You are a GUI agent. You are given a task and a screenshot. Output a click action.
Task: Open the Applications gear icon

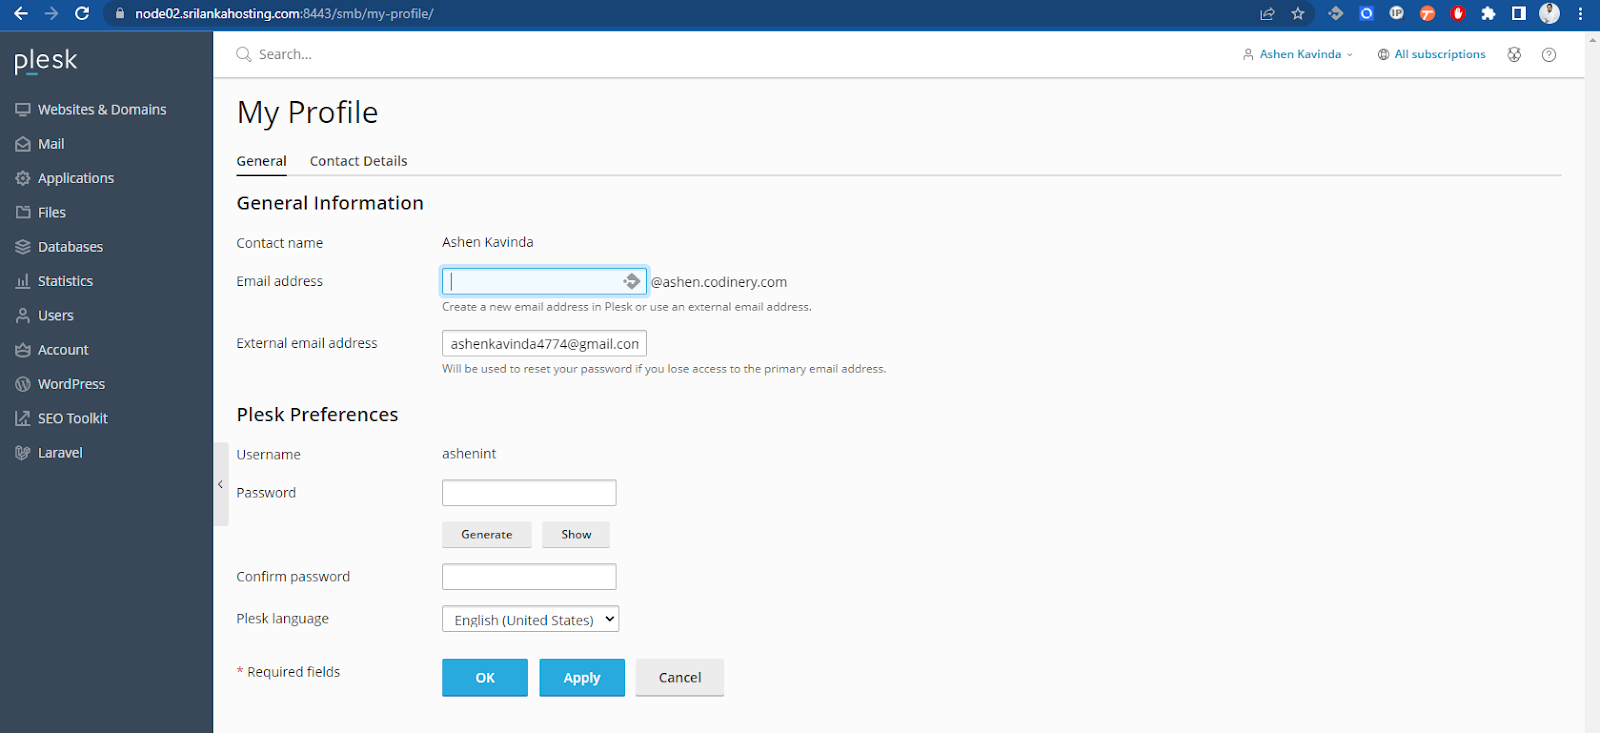(x=23, y=178)
